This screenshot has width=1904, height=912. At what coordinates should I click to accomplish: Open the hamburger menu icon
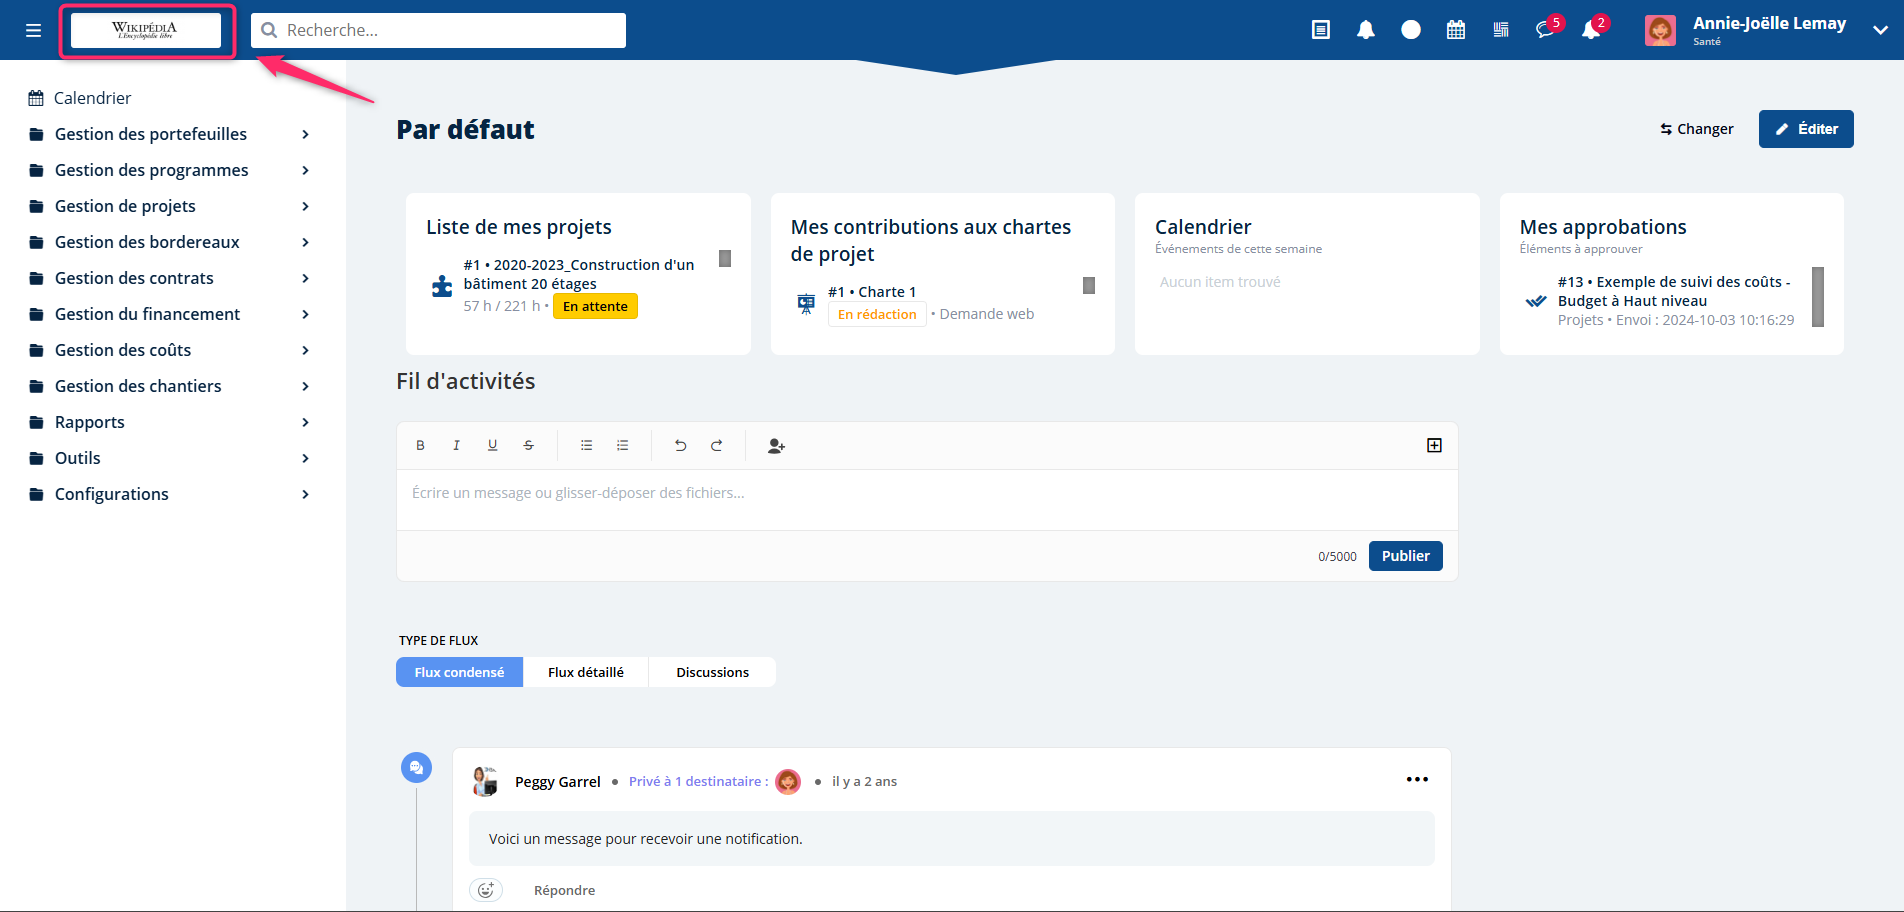point(33,30)
